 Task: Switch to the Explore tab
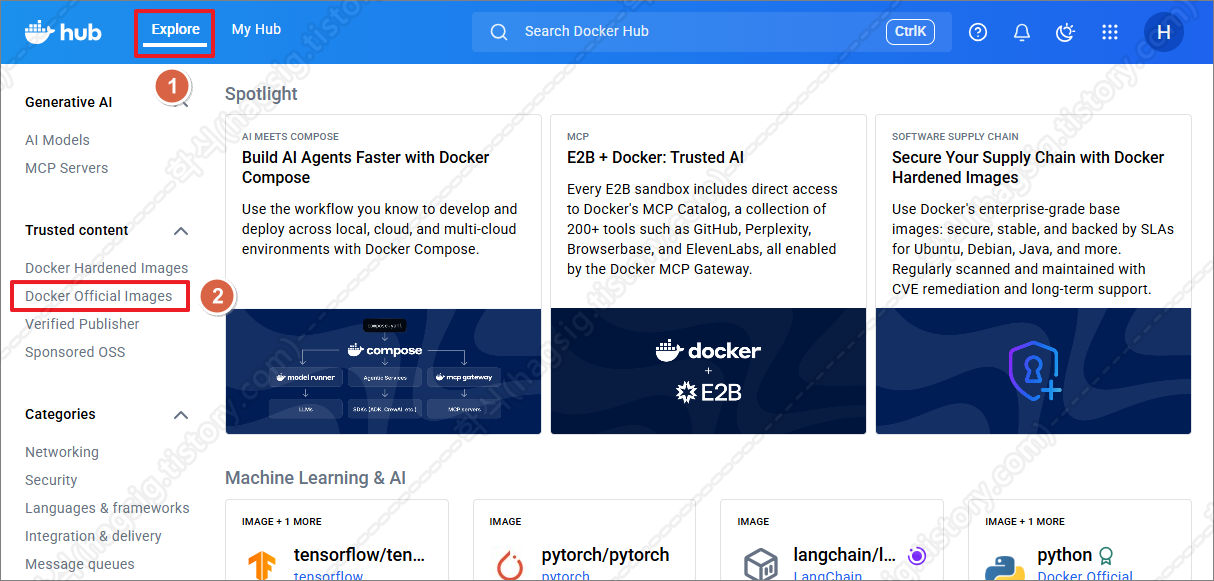pyautogui.click(x=176, y=29)
